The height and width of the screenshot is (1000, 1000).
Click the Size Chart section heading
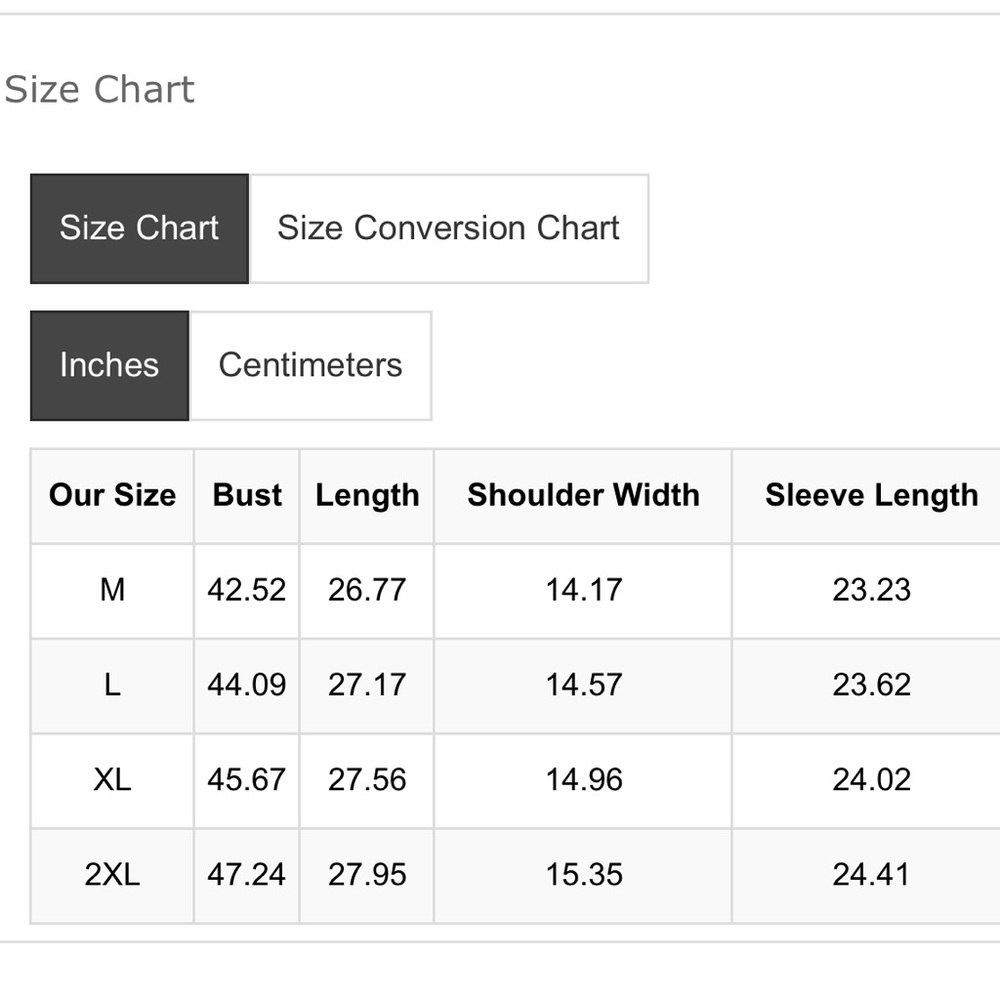click(x=99, y=90)
